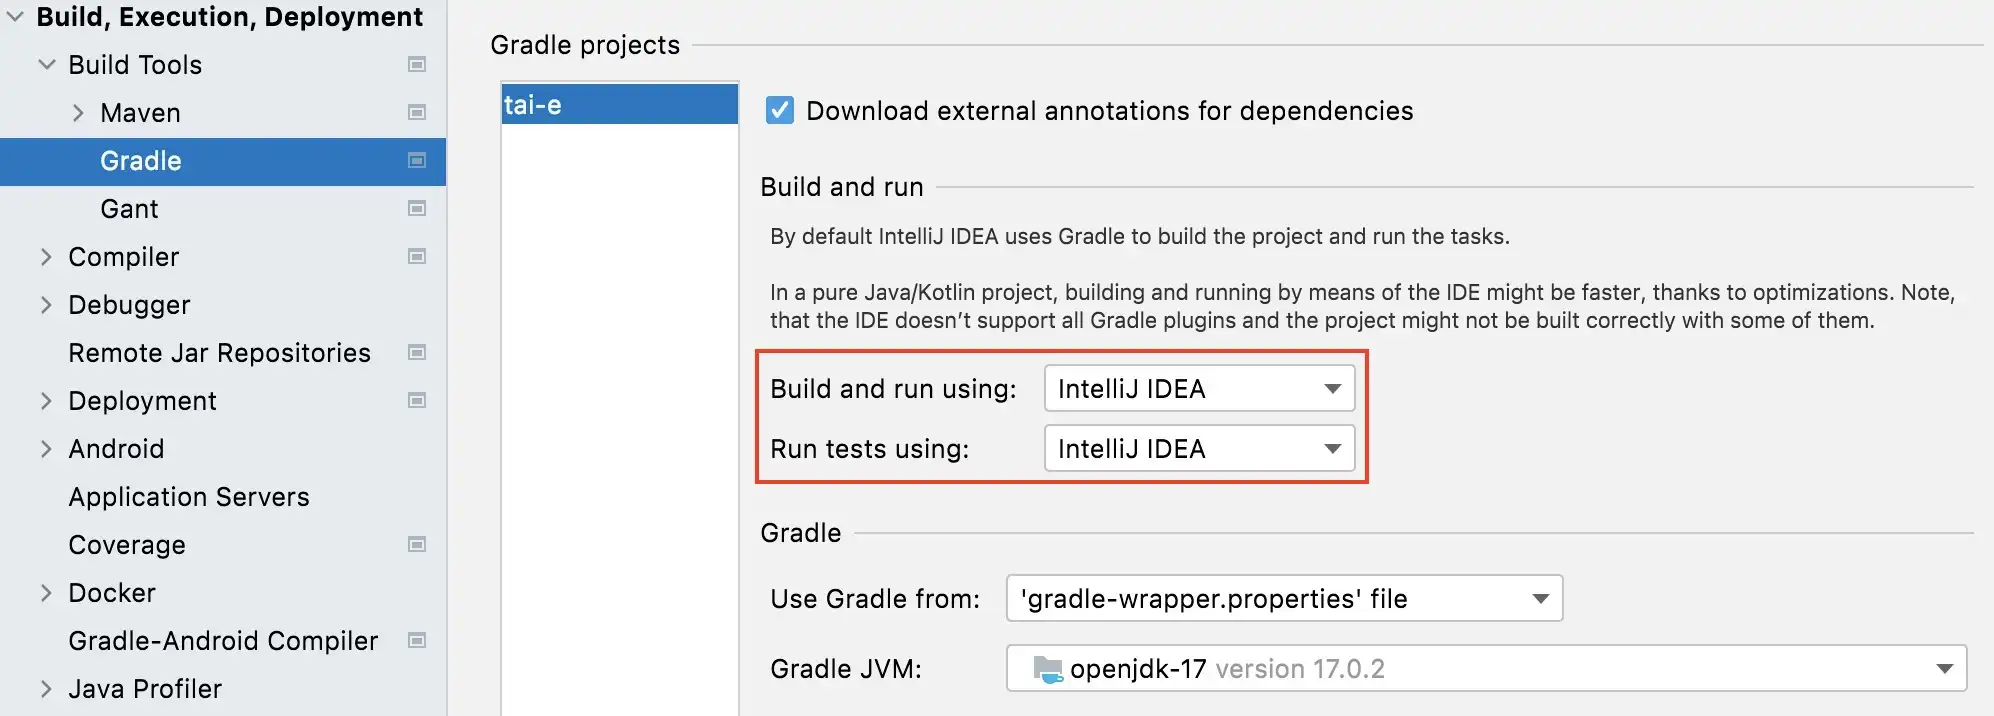Click project-level settings icon beside Gradle
Image resolution: width=1994 pixels, height=716 pixels.
click(x=417, y=161)
